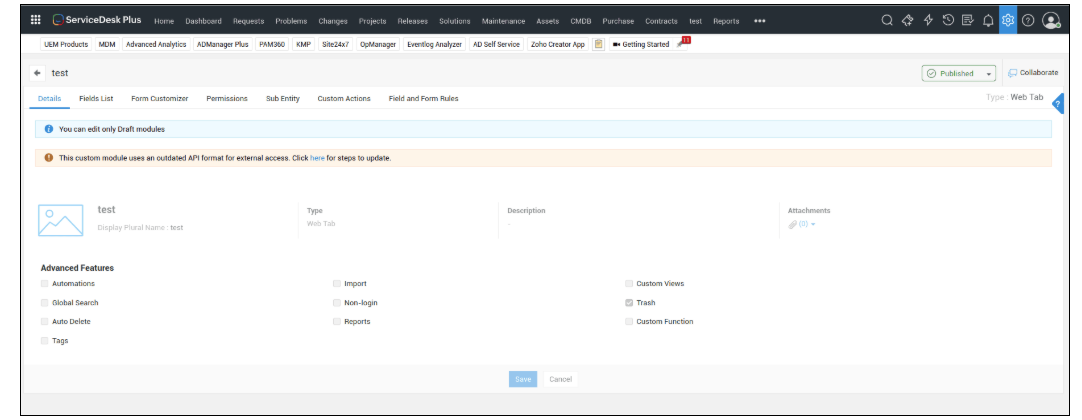The width and height of the screenshot is (1082, 420).
Task: Open the apps grid launcher icon
Action: click(x=36, y=20)
